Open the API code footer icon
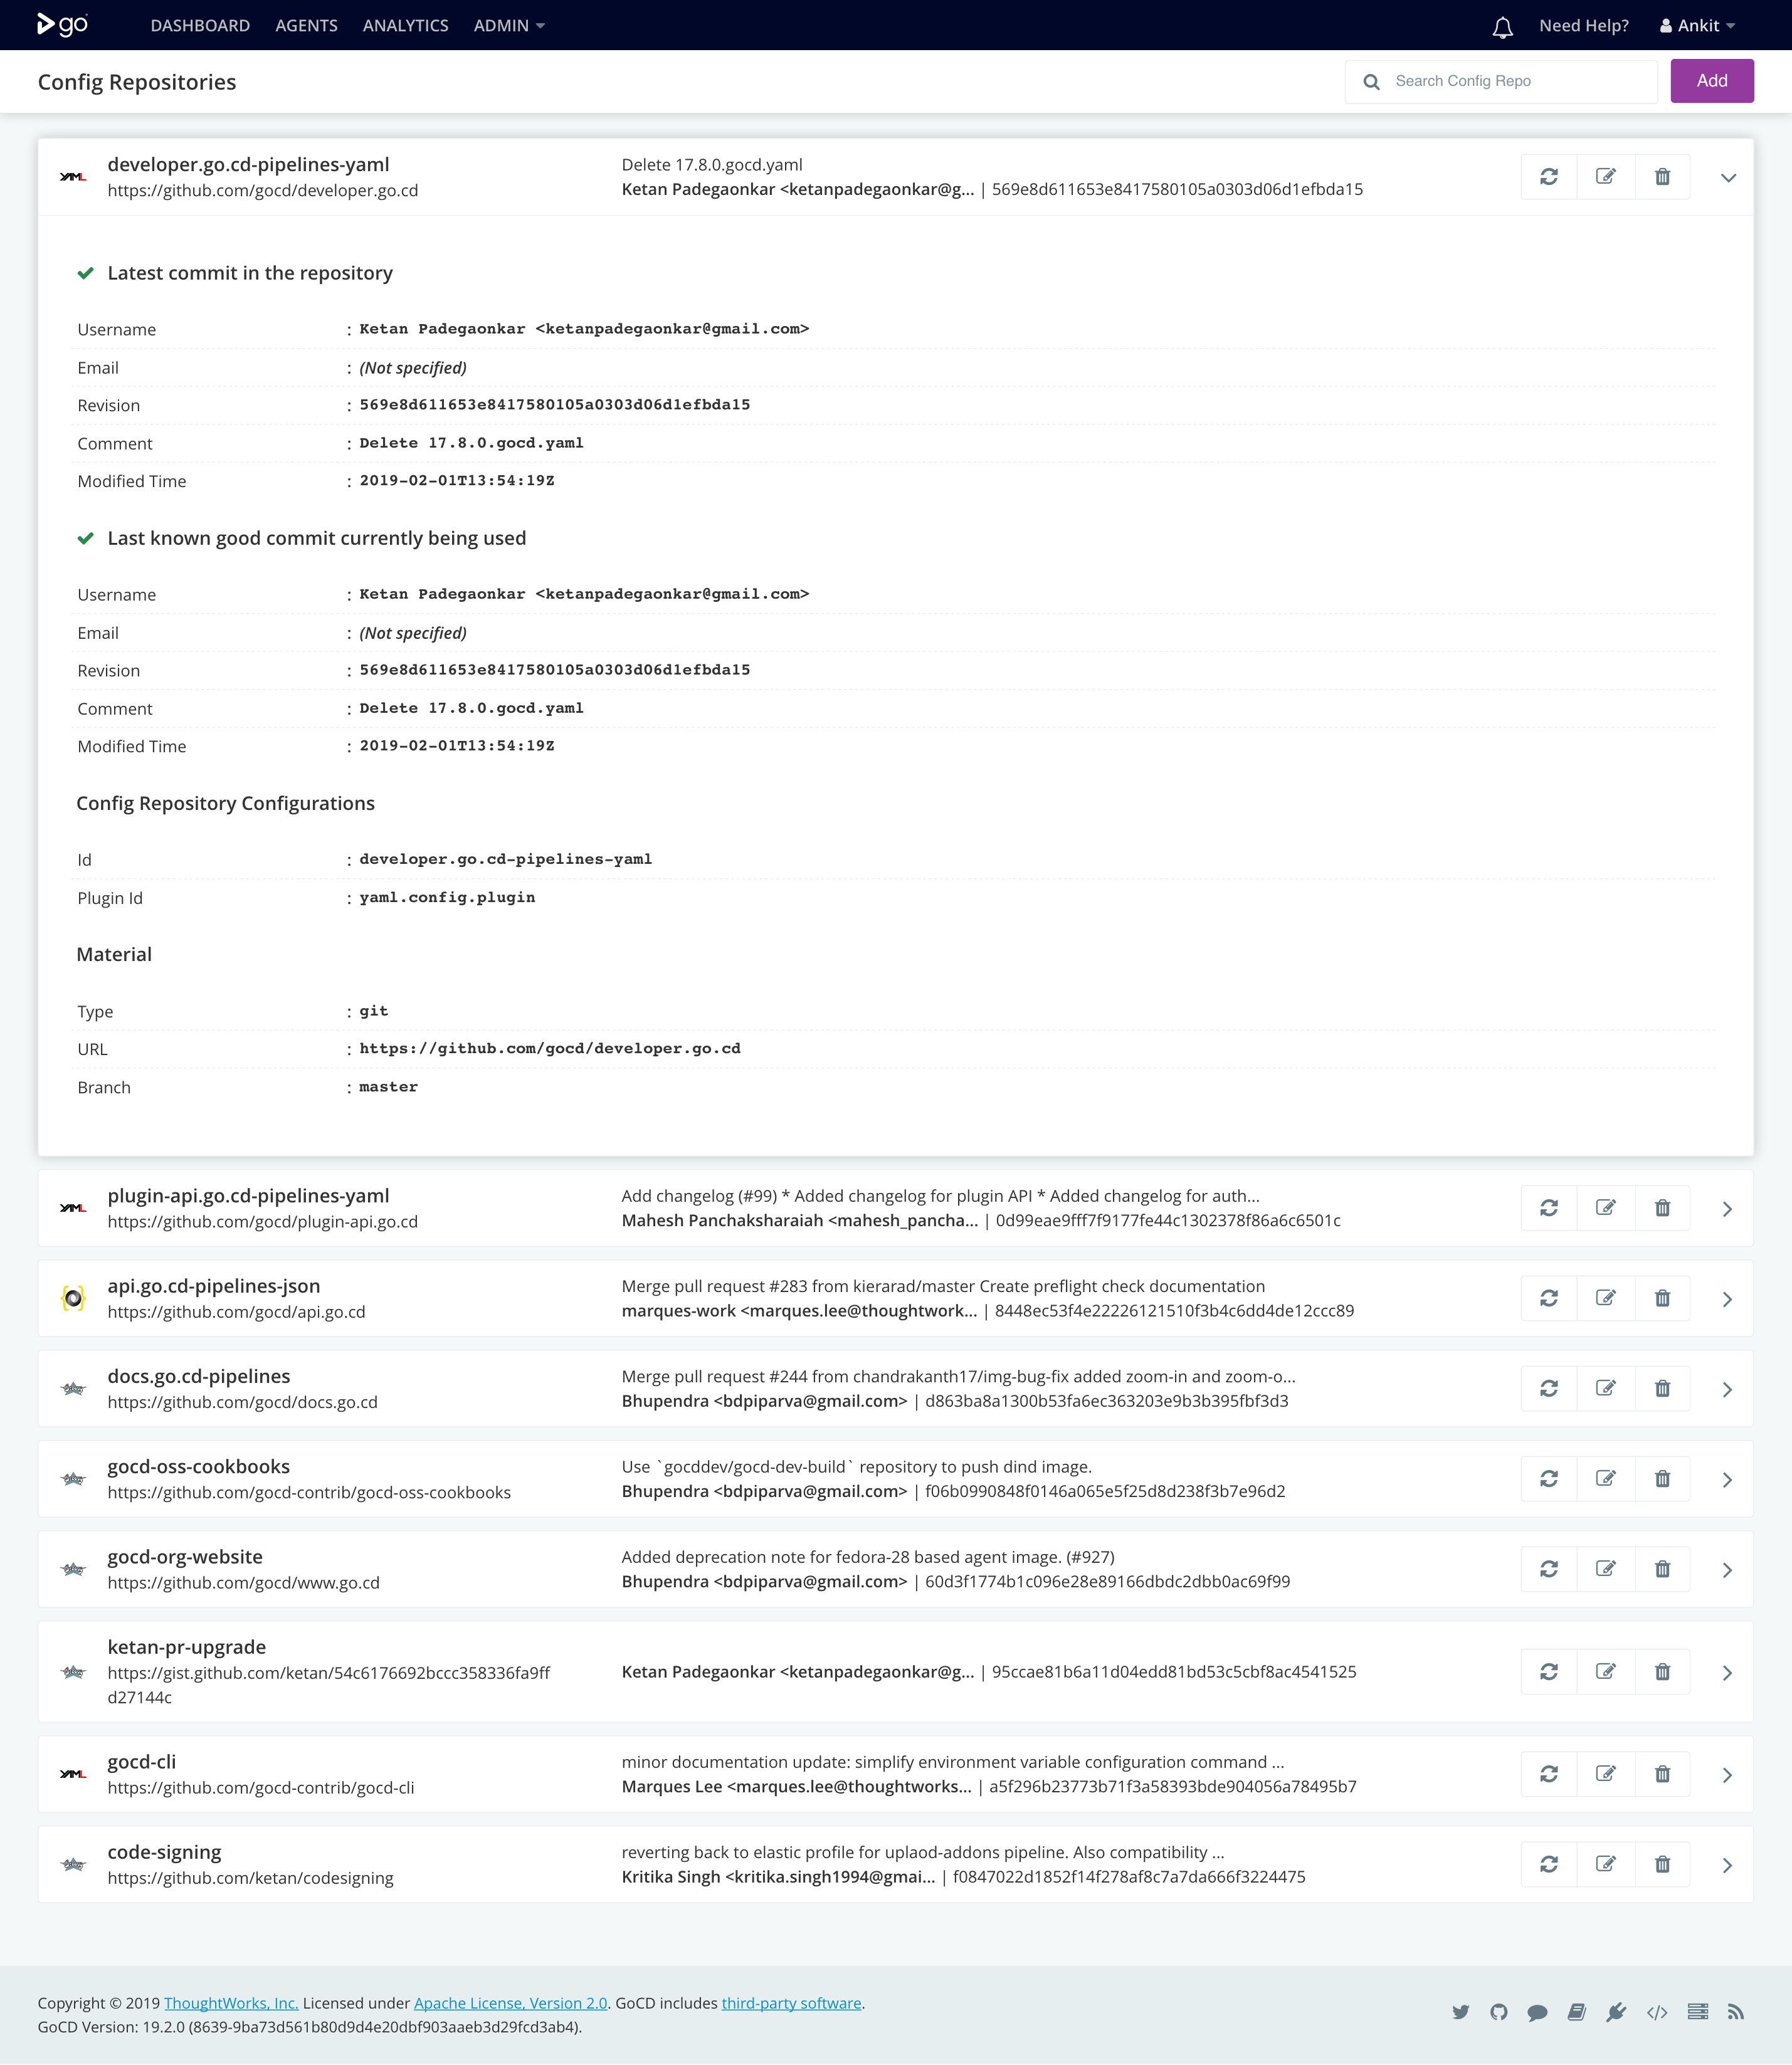The image size is (1792, 2065). tap(1657, 2012)
